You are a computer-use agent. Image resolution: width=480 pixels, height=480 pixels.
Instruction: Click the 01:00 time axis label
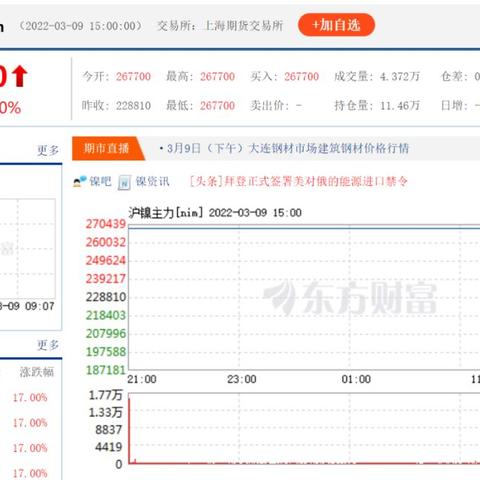point(356,379)
